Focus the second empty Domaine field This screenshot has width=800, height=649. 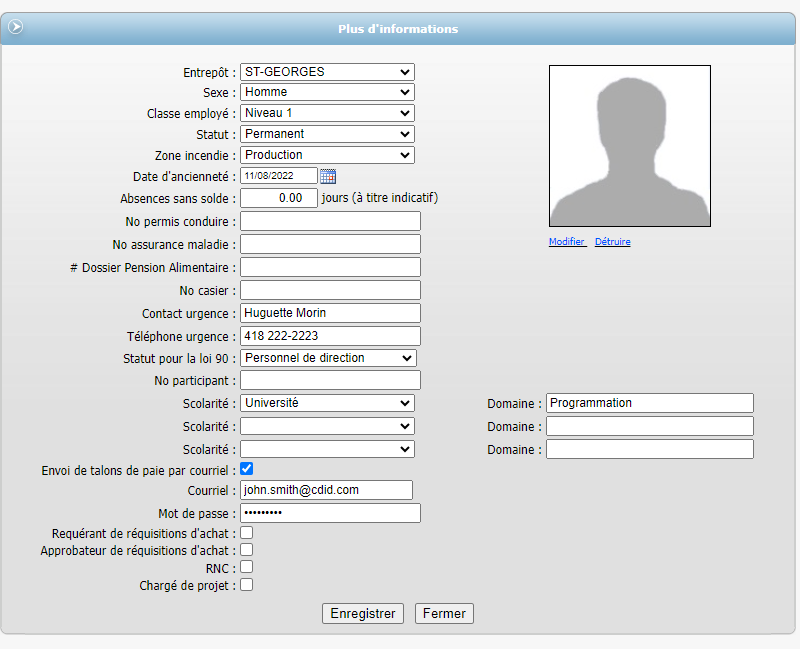tap(650, 426)
